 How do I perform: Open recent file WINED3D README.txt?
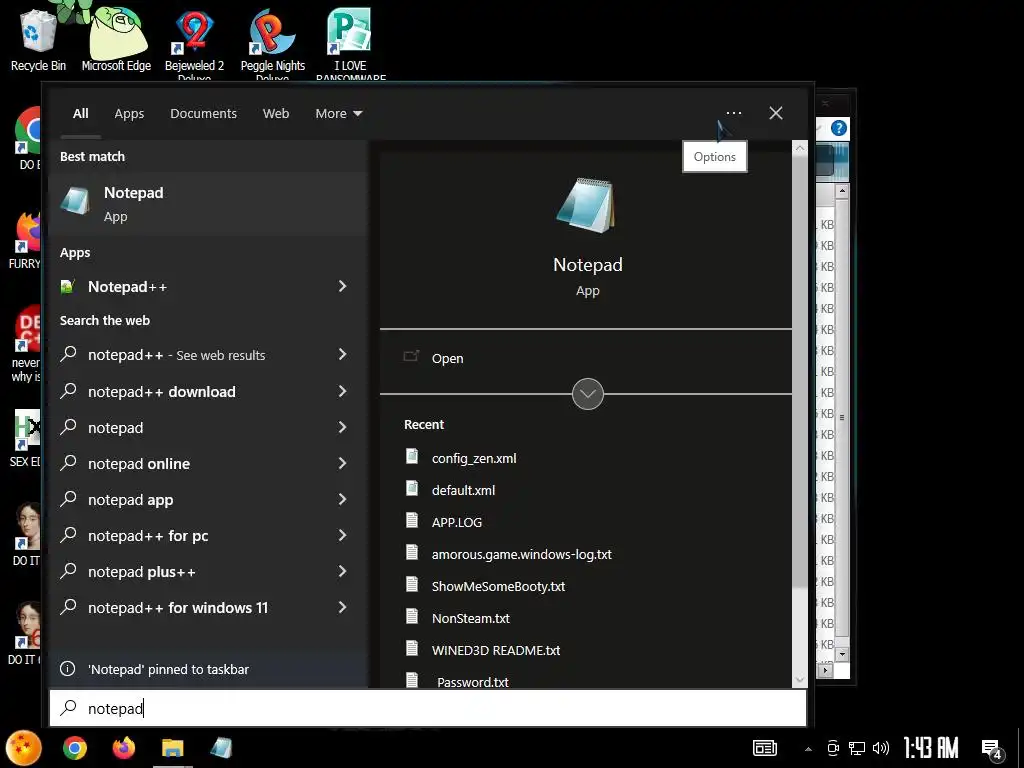coord(496,650)
